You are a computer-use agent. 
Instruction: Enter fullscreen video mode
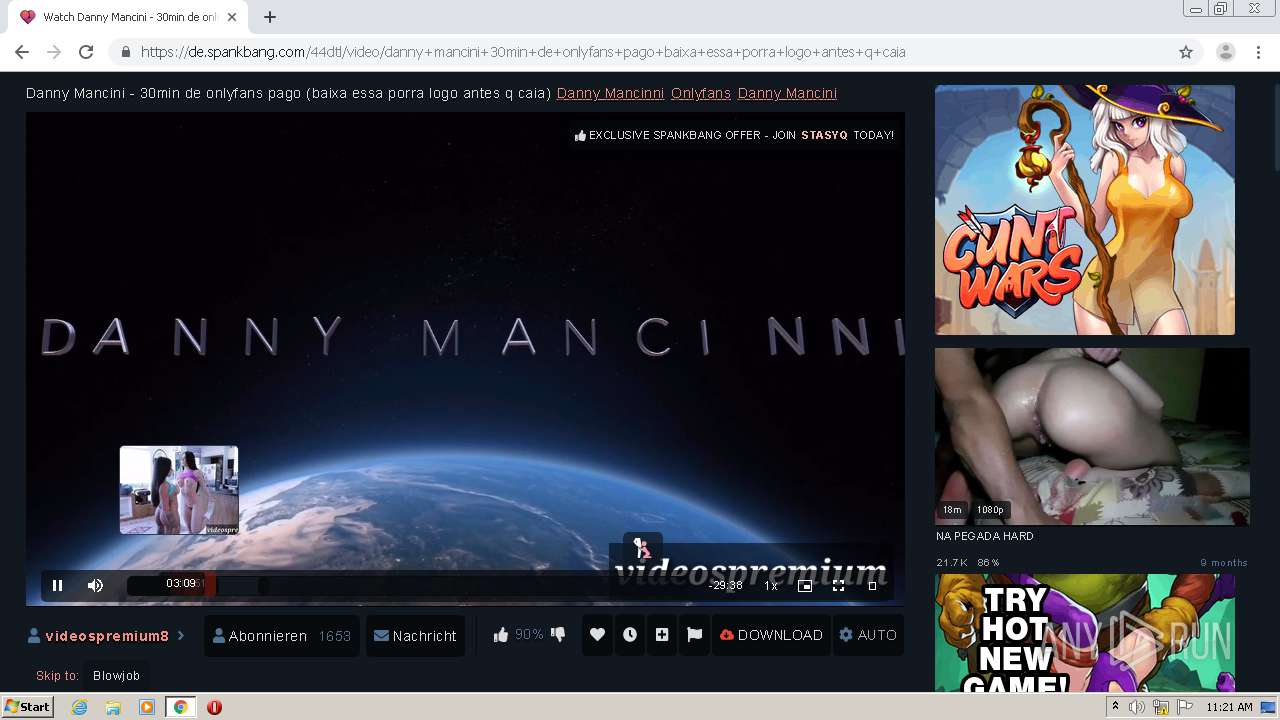[x=839, y=586]
